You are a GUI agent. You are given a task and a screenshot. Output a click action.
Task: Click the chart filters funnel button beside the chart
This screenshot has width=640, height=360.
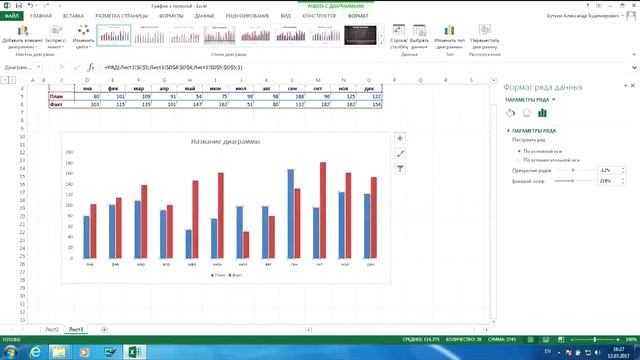click(400, 169)
